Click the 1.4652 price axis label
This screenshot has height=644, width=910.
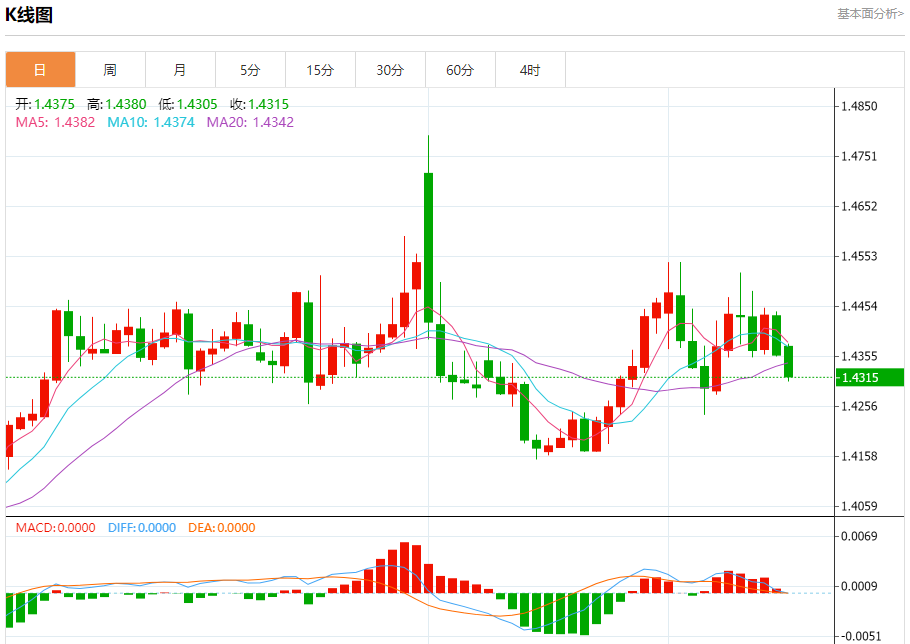(860, 207)
